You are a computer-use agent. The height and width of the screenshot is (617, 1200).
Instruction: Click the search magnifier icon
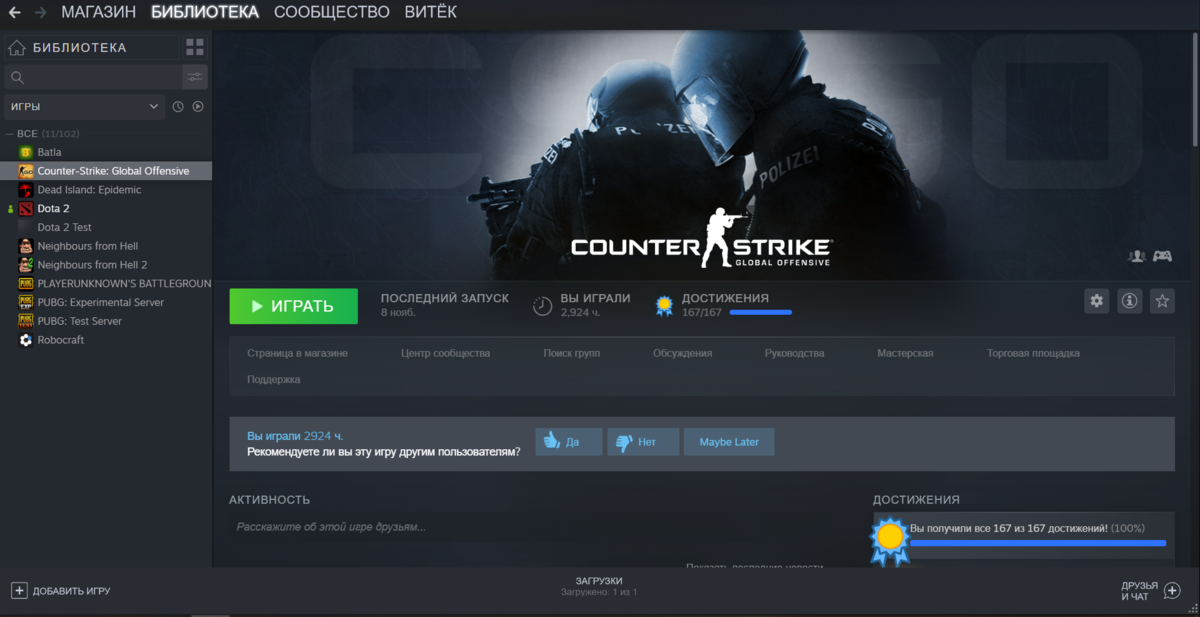coord(16,77)
